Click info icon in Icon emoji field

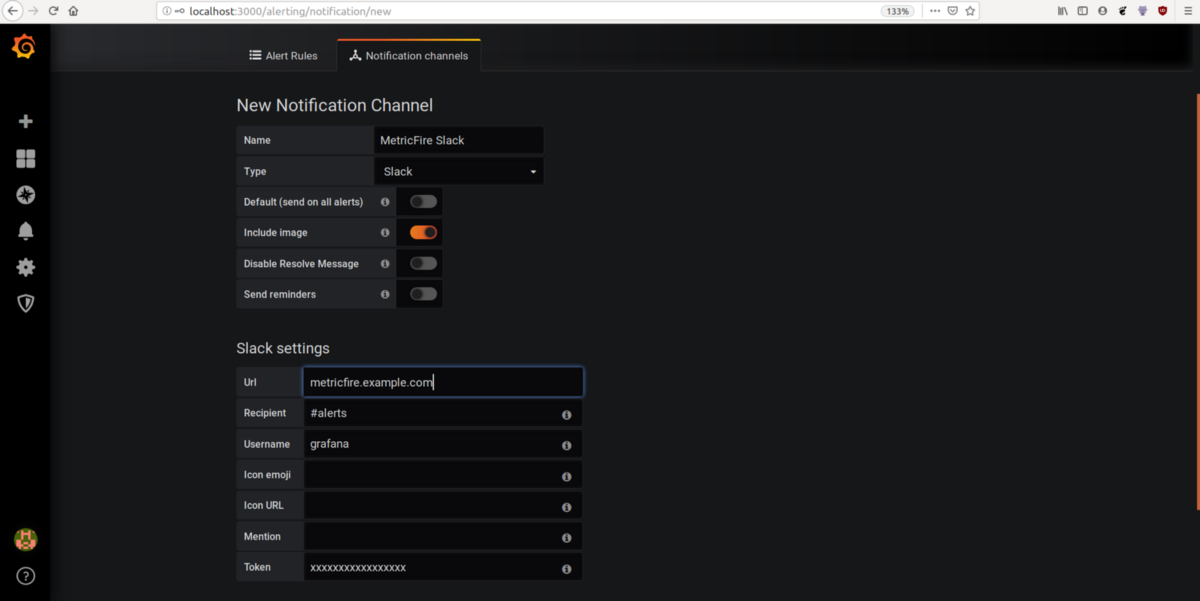pyautogui.click(x=566, y=476)
